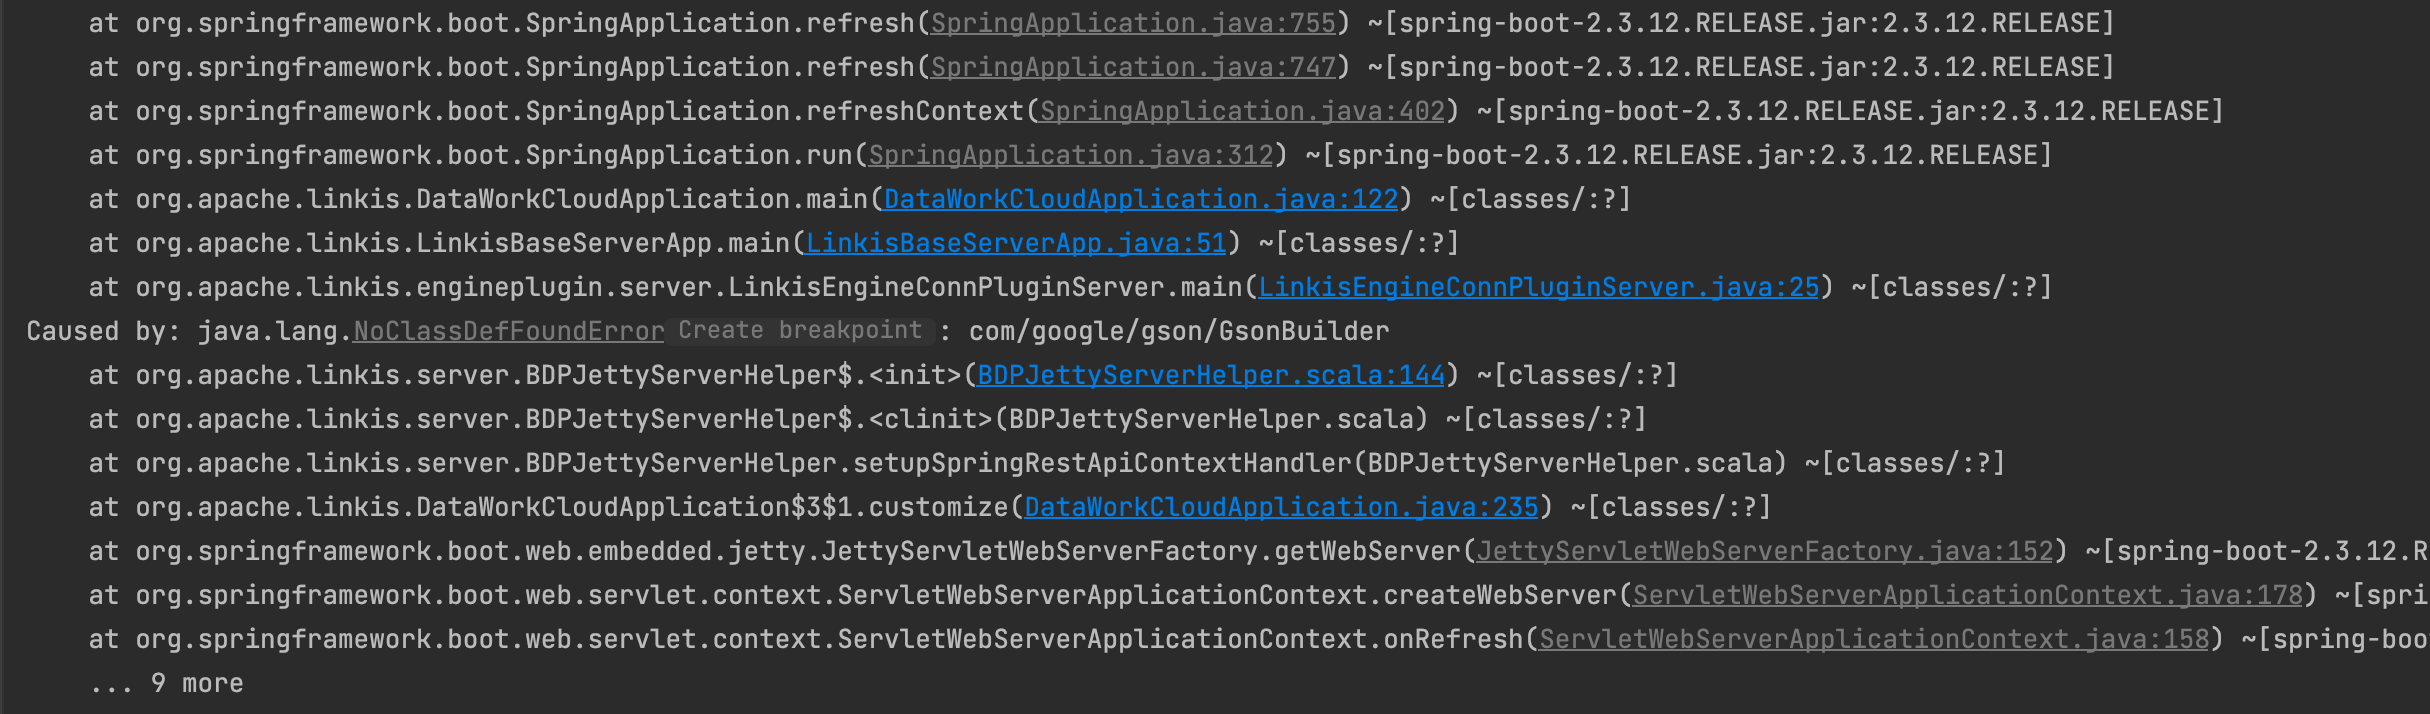2430x714 pixels.
Task: Click the Create breakpoint inlay
Action: point(800,331)
